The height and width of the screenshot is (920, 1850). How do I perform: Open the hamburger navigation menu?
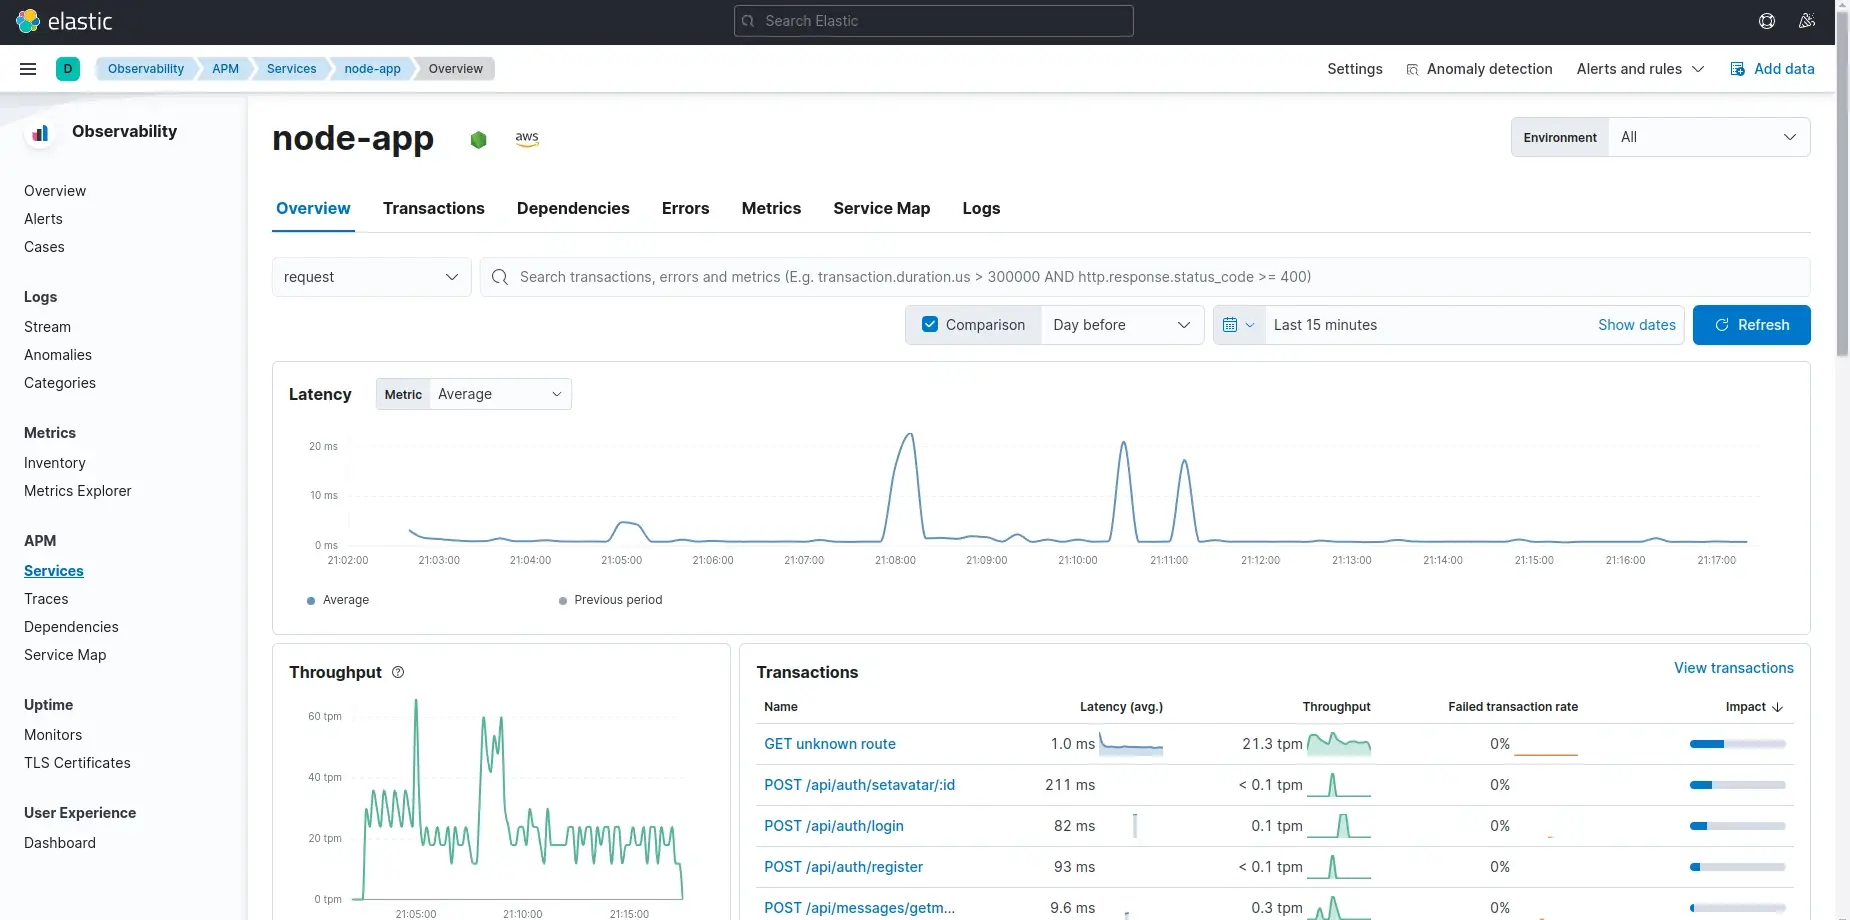click(27, 68)
